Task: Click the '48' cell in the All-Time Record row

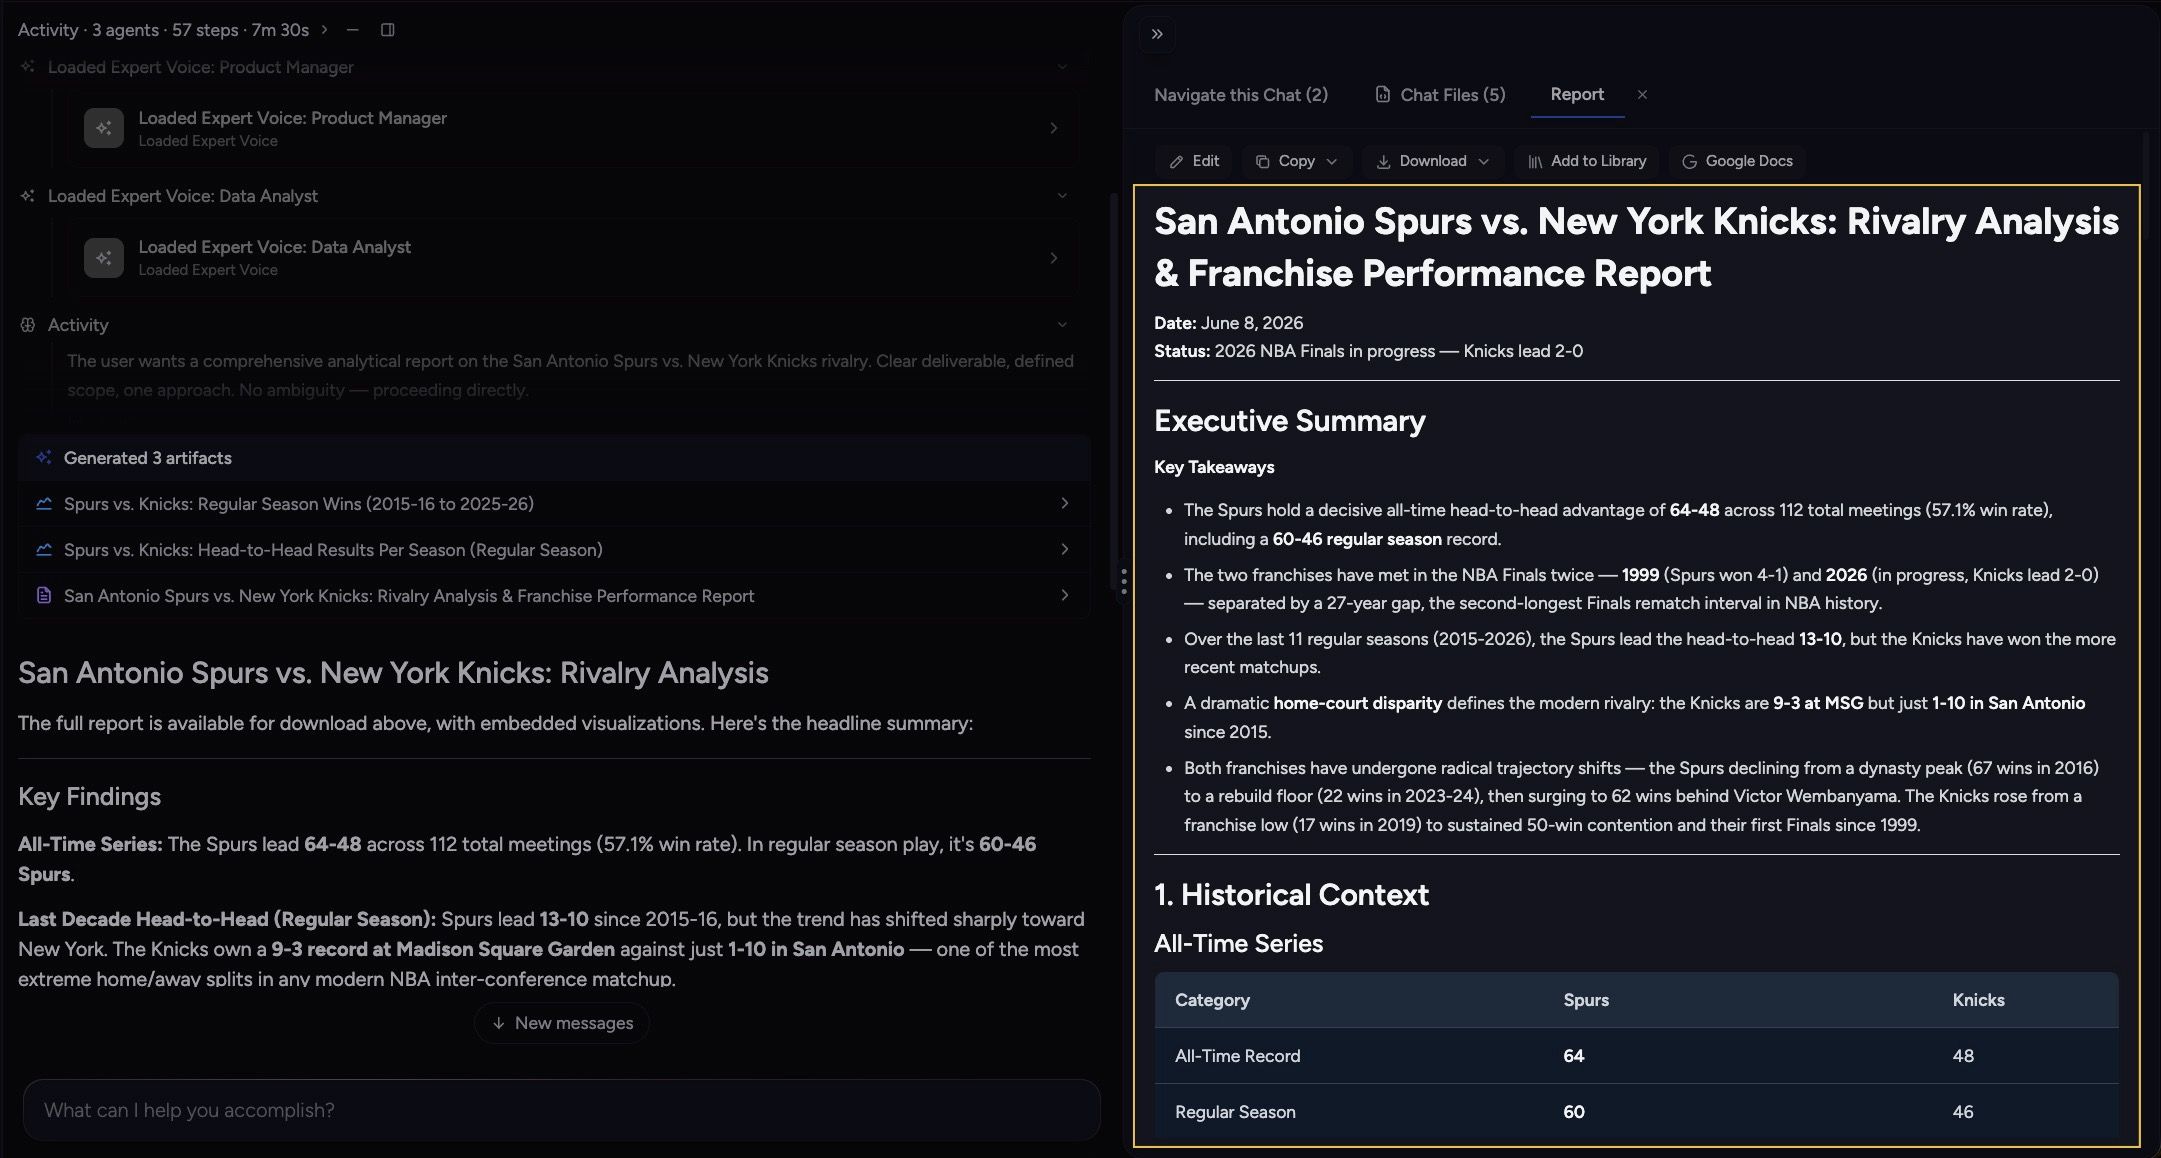Action: click(x=1963, y=1056)
